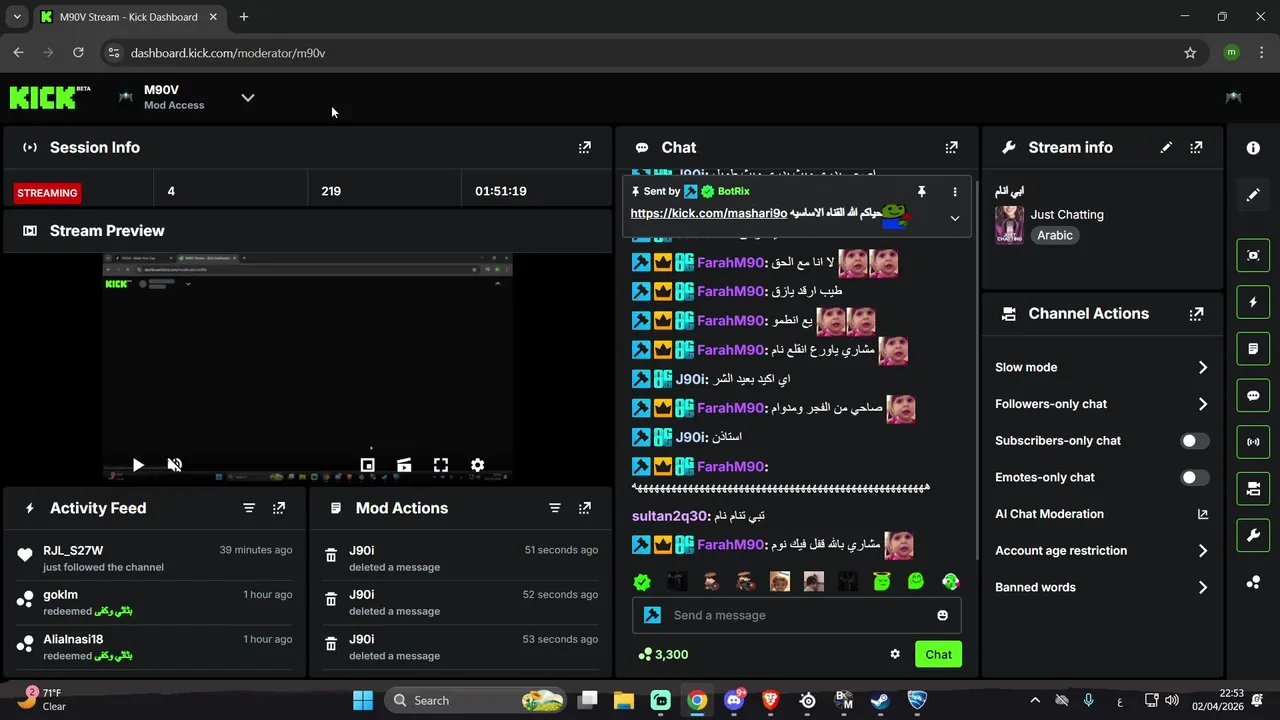Click the Just Chatting category thumbnail
The height and width of the screenshot is (720, 1280).
click(1009, 225)
